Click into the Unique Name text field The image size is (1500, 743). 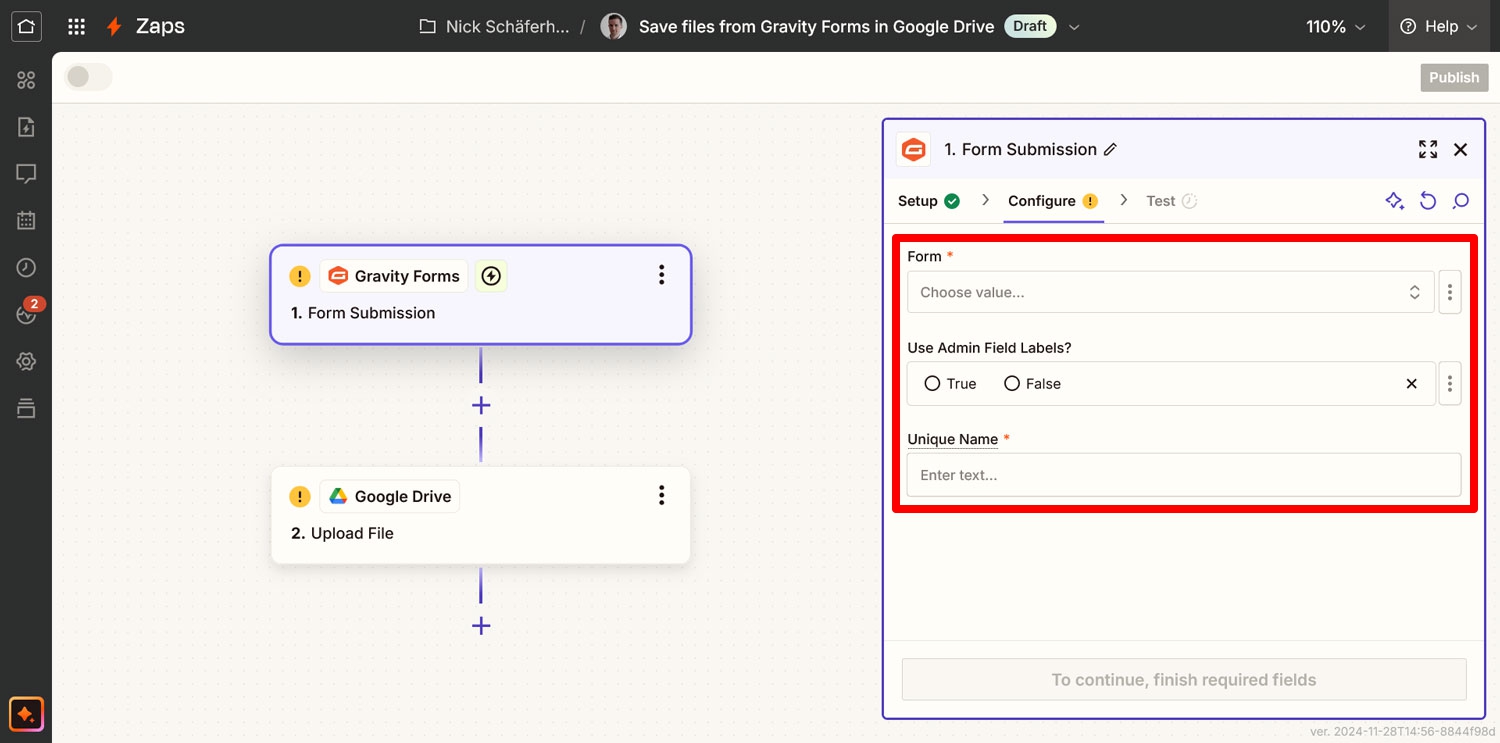1184,475
